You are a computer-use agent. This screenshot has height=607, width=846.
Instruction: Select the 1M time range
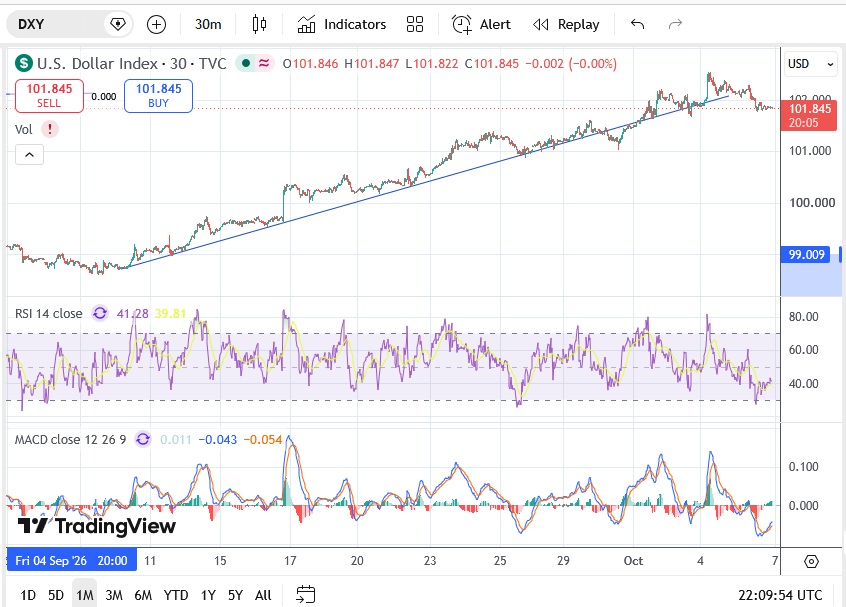pyautogui.click(x=85, y=595)
